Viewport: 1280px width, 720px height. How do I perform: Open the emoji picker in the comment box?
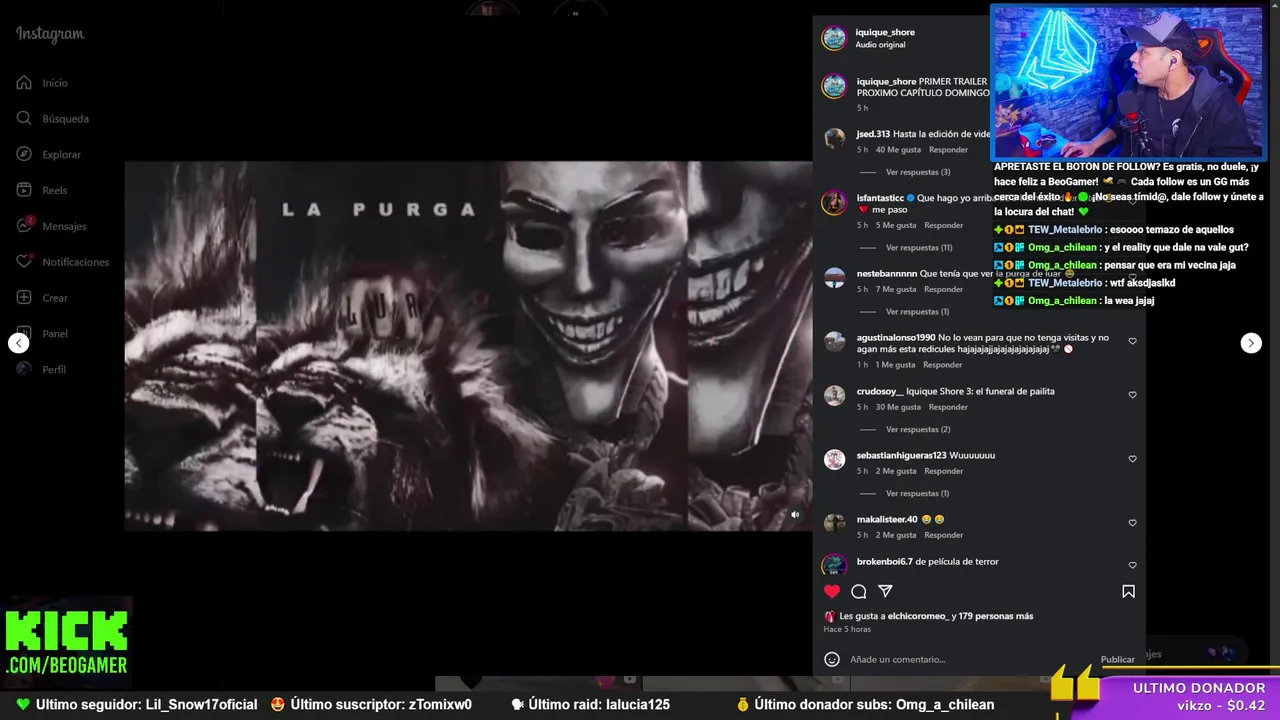832,659
